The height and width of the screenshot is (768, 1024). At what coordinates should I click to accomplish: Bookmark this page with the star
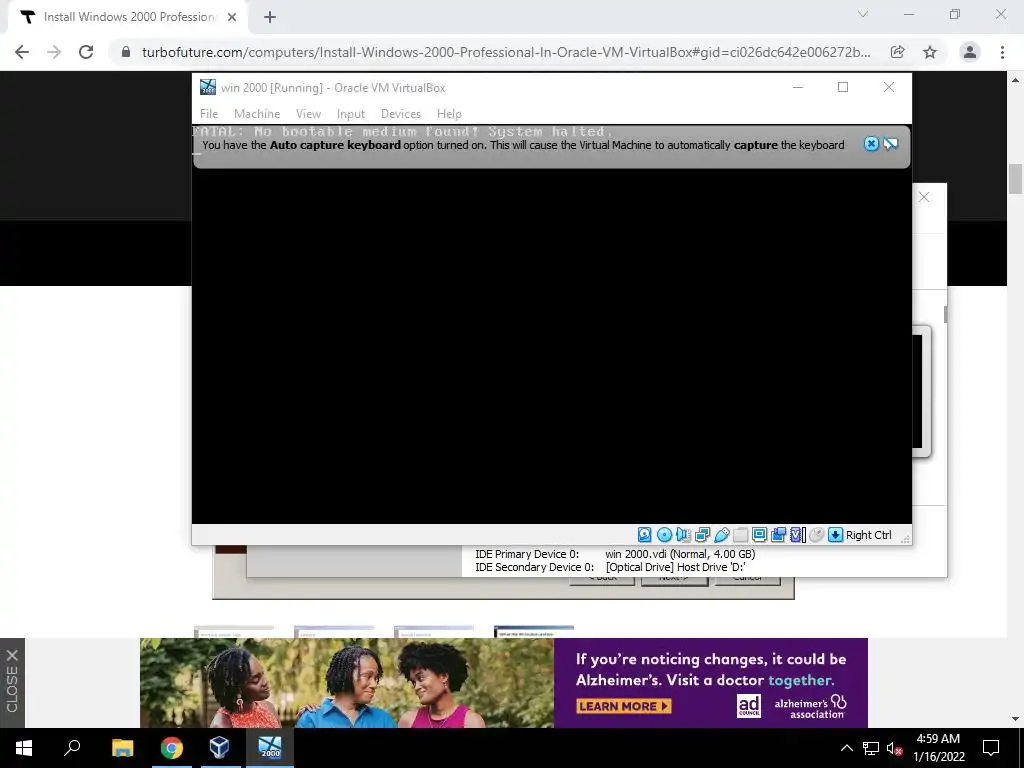click(930, 52)
